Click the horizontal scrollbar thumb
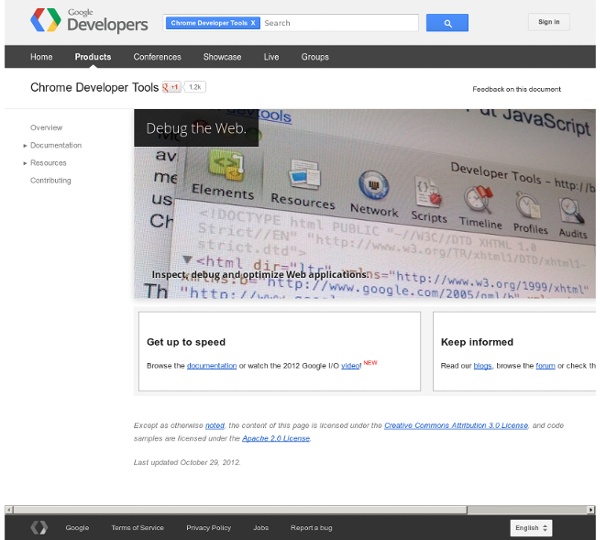600x540 pixels. point(240,510)
